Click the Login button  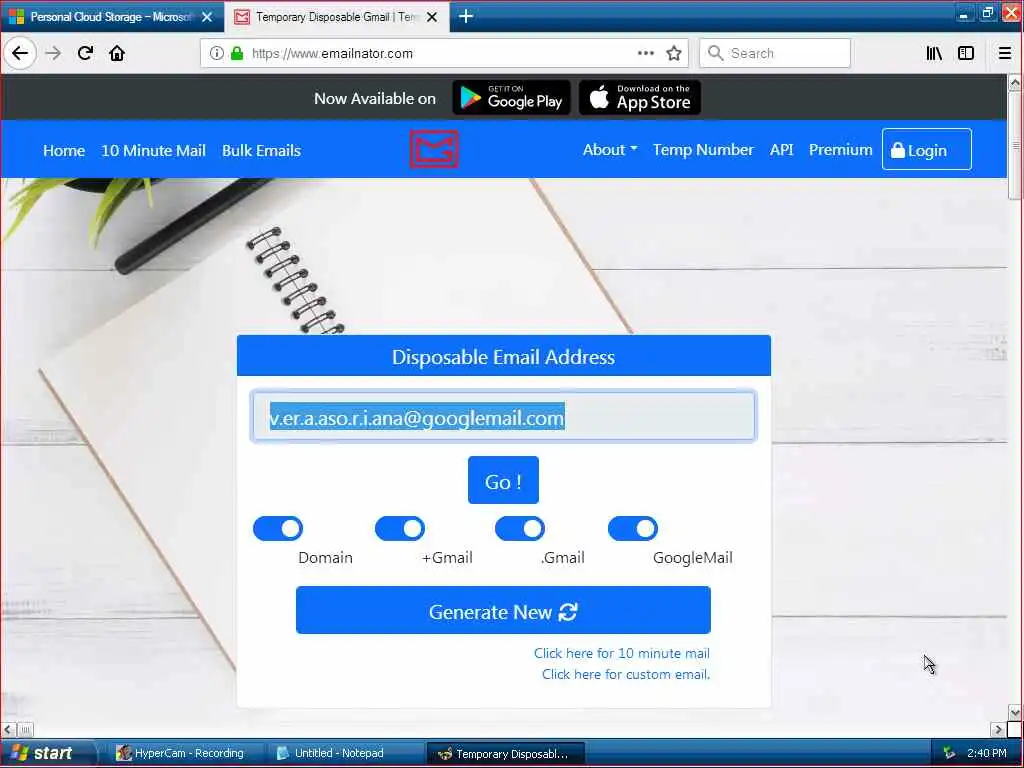pyautogui.click(x=927, y=150)
